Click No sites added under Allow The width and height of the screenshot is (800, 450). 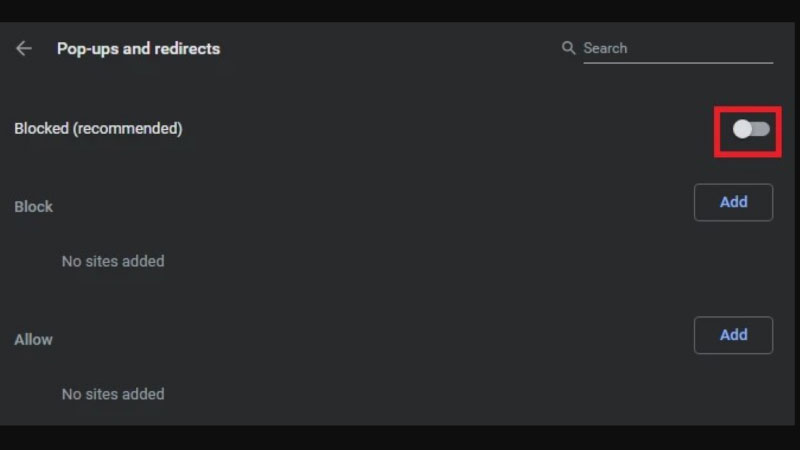[113, 394]
